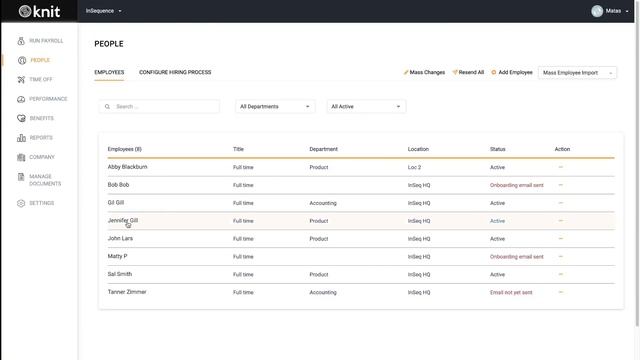Click the page vertical scrollbar
Viewport: 640px width, 360px height.
[x=637, y=163]
